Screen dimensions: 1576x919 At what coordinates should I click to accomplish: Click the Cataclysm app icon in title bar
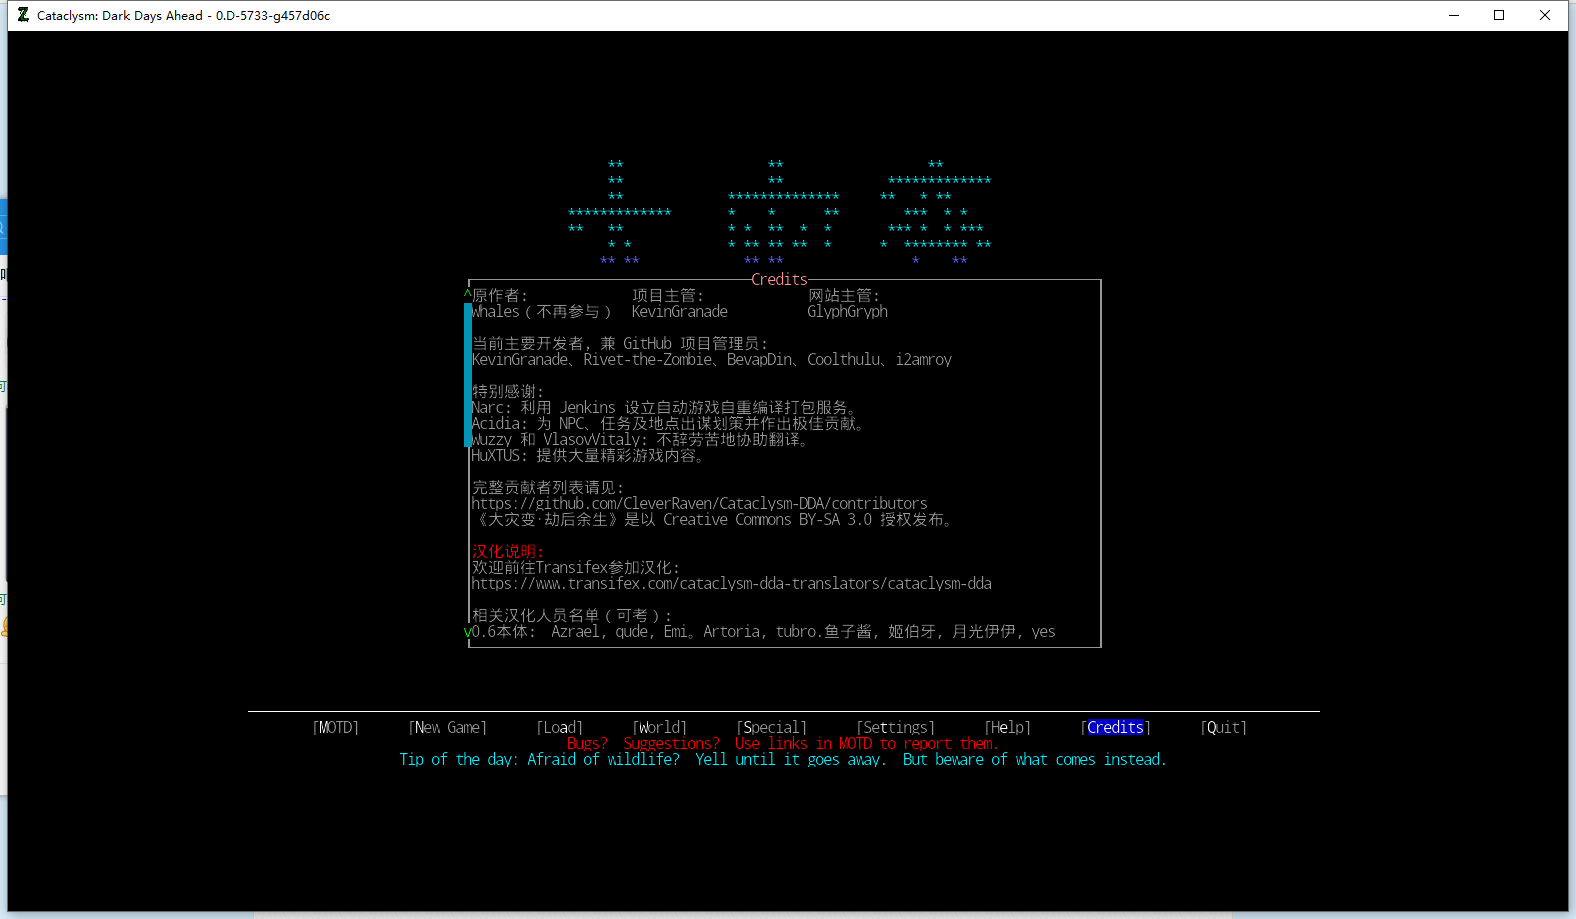[23, 15]
